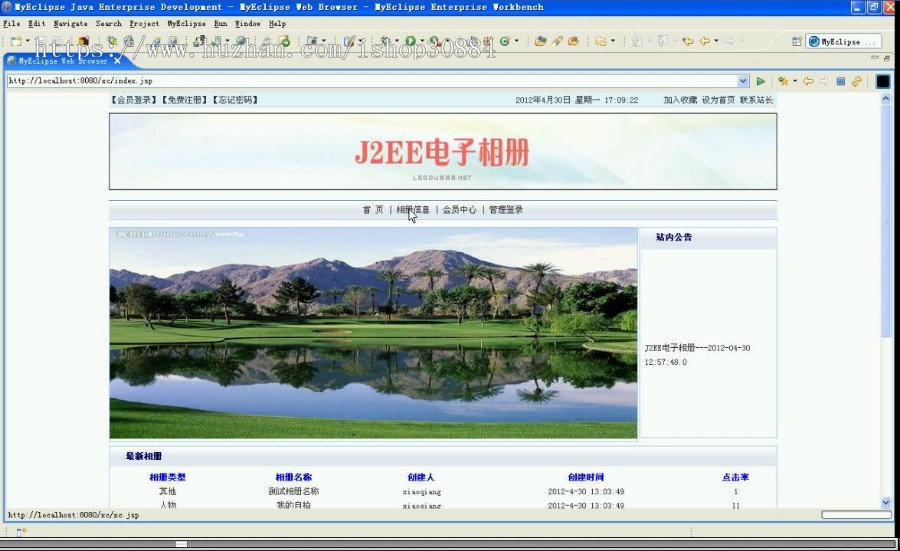Viewport: 900px width, 551px height.
Task: Click the Deploy to server toolbar icon
Action: [199, 41]
